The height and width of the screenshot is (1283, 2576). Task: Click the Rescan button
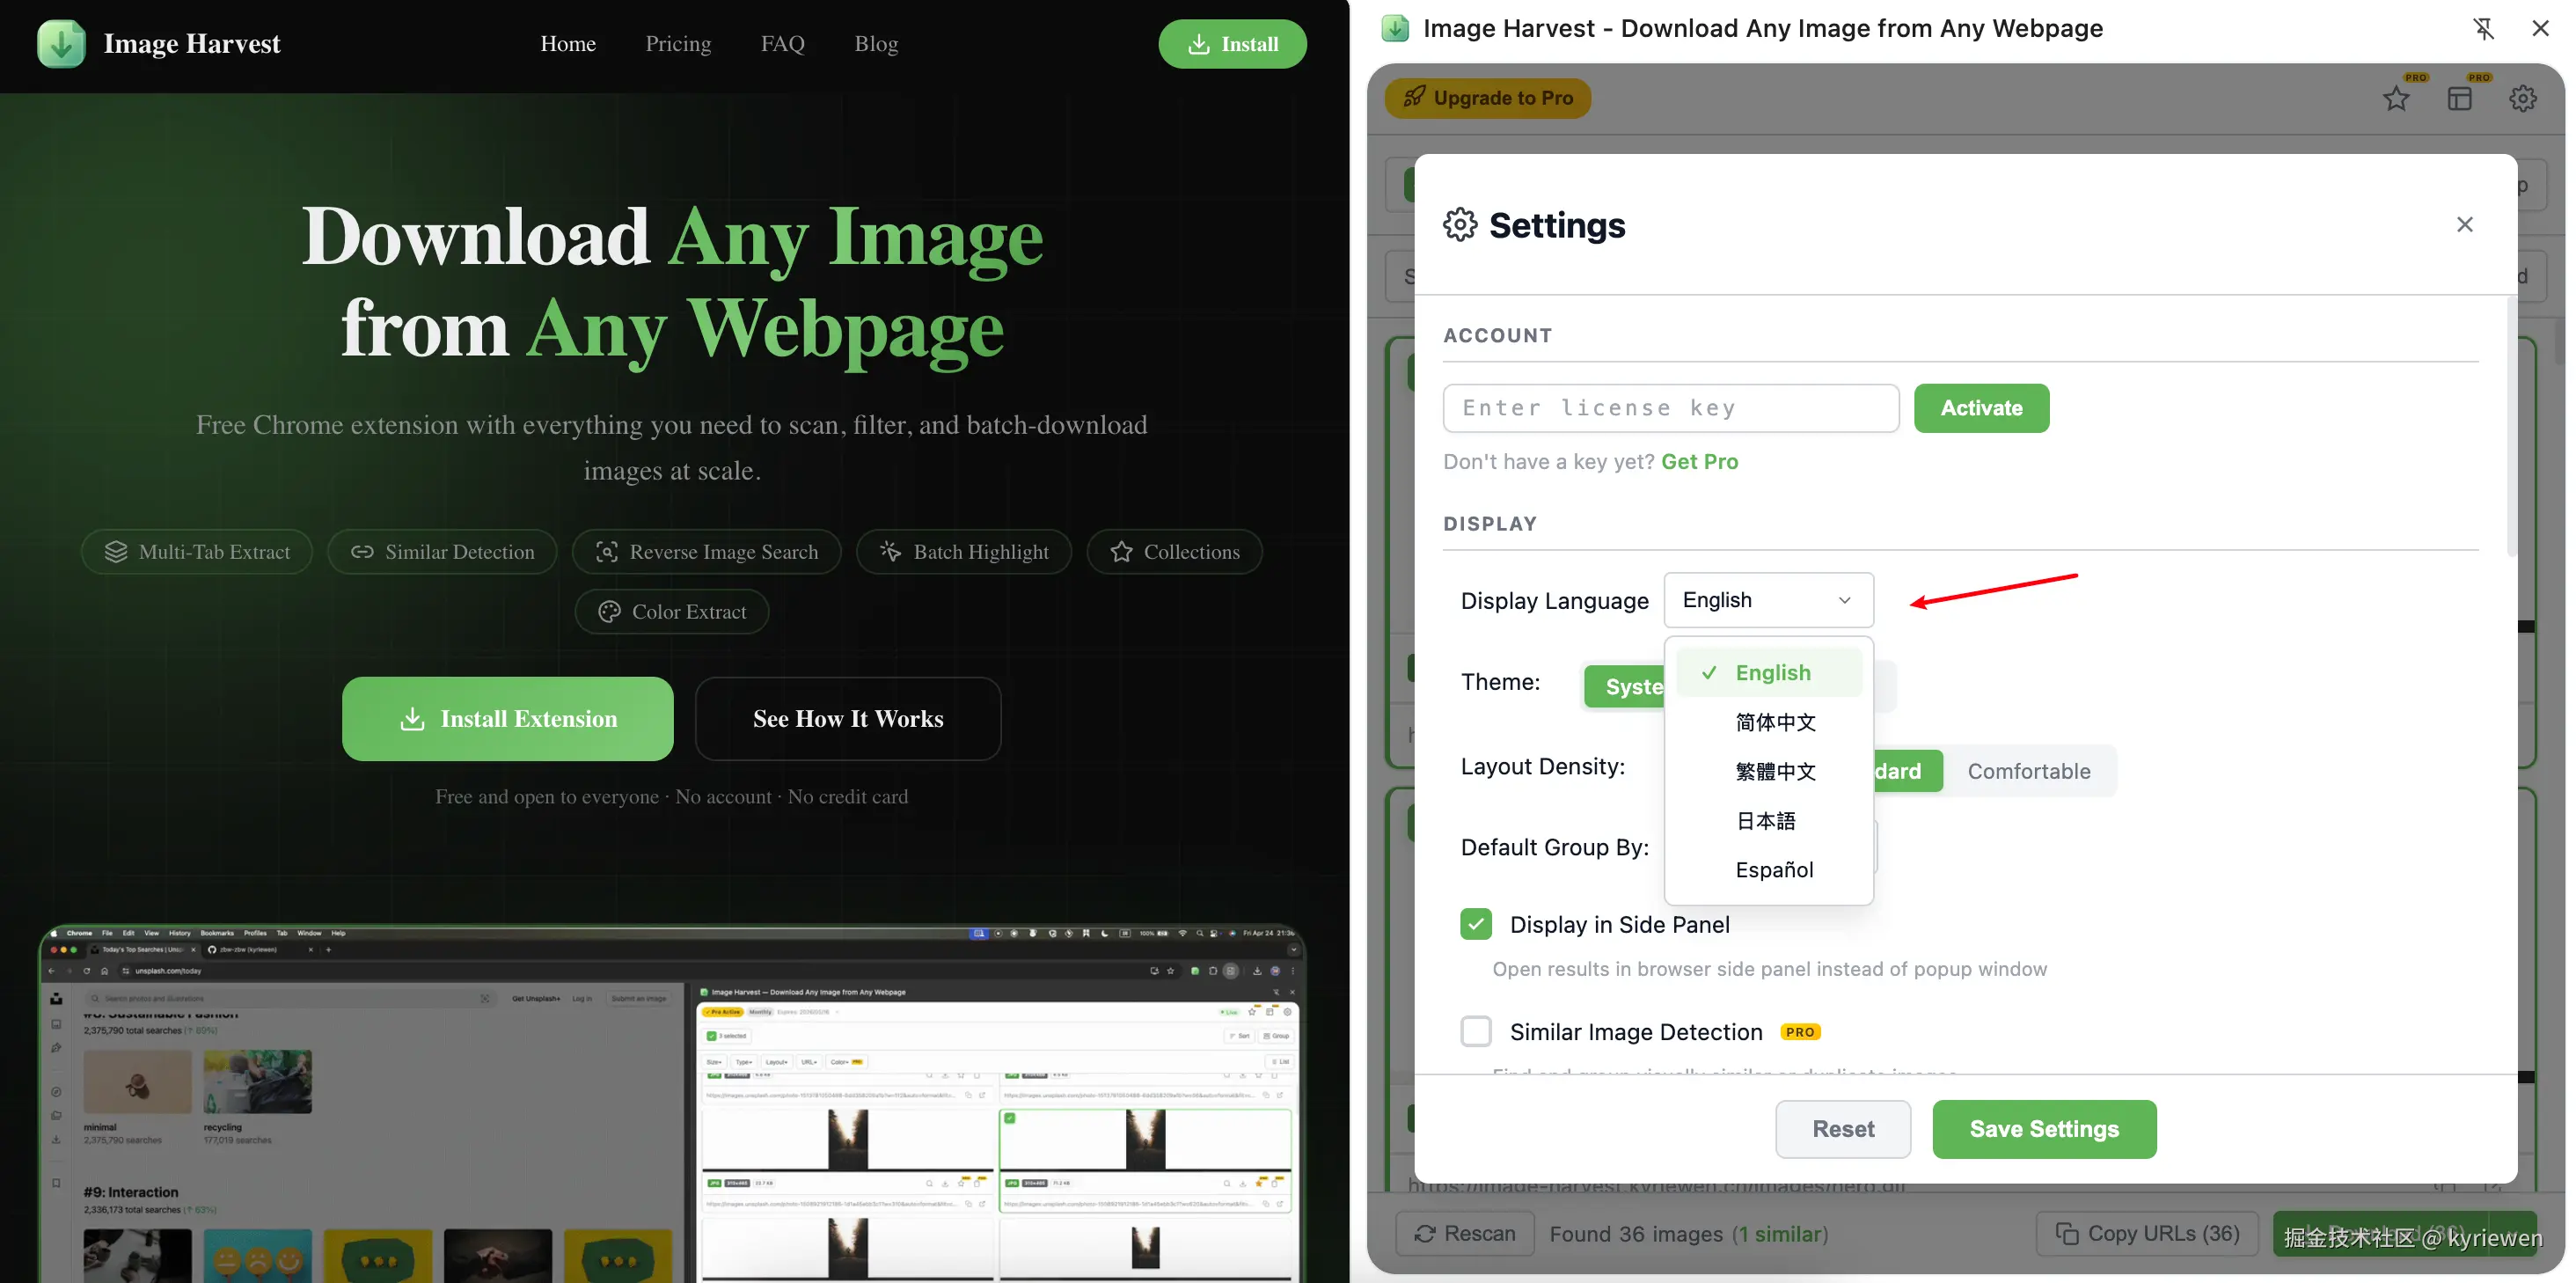(1465, 1234)
